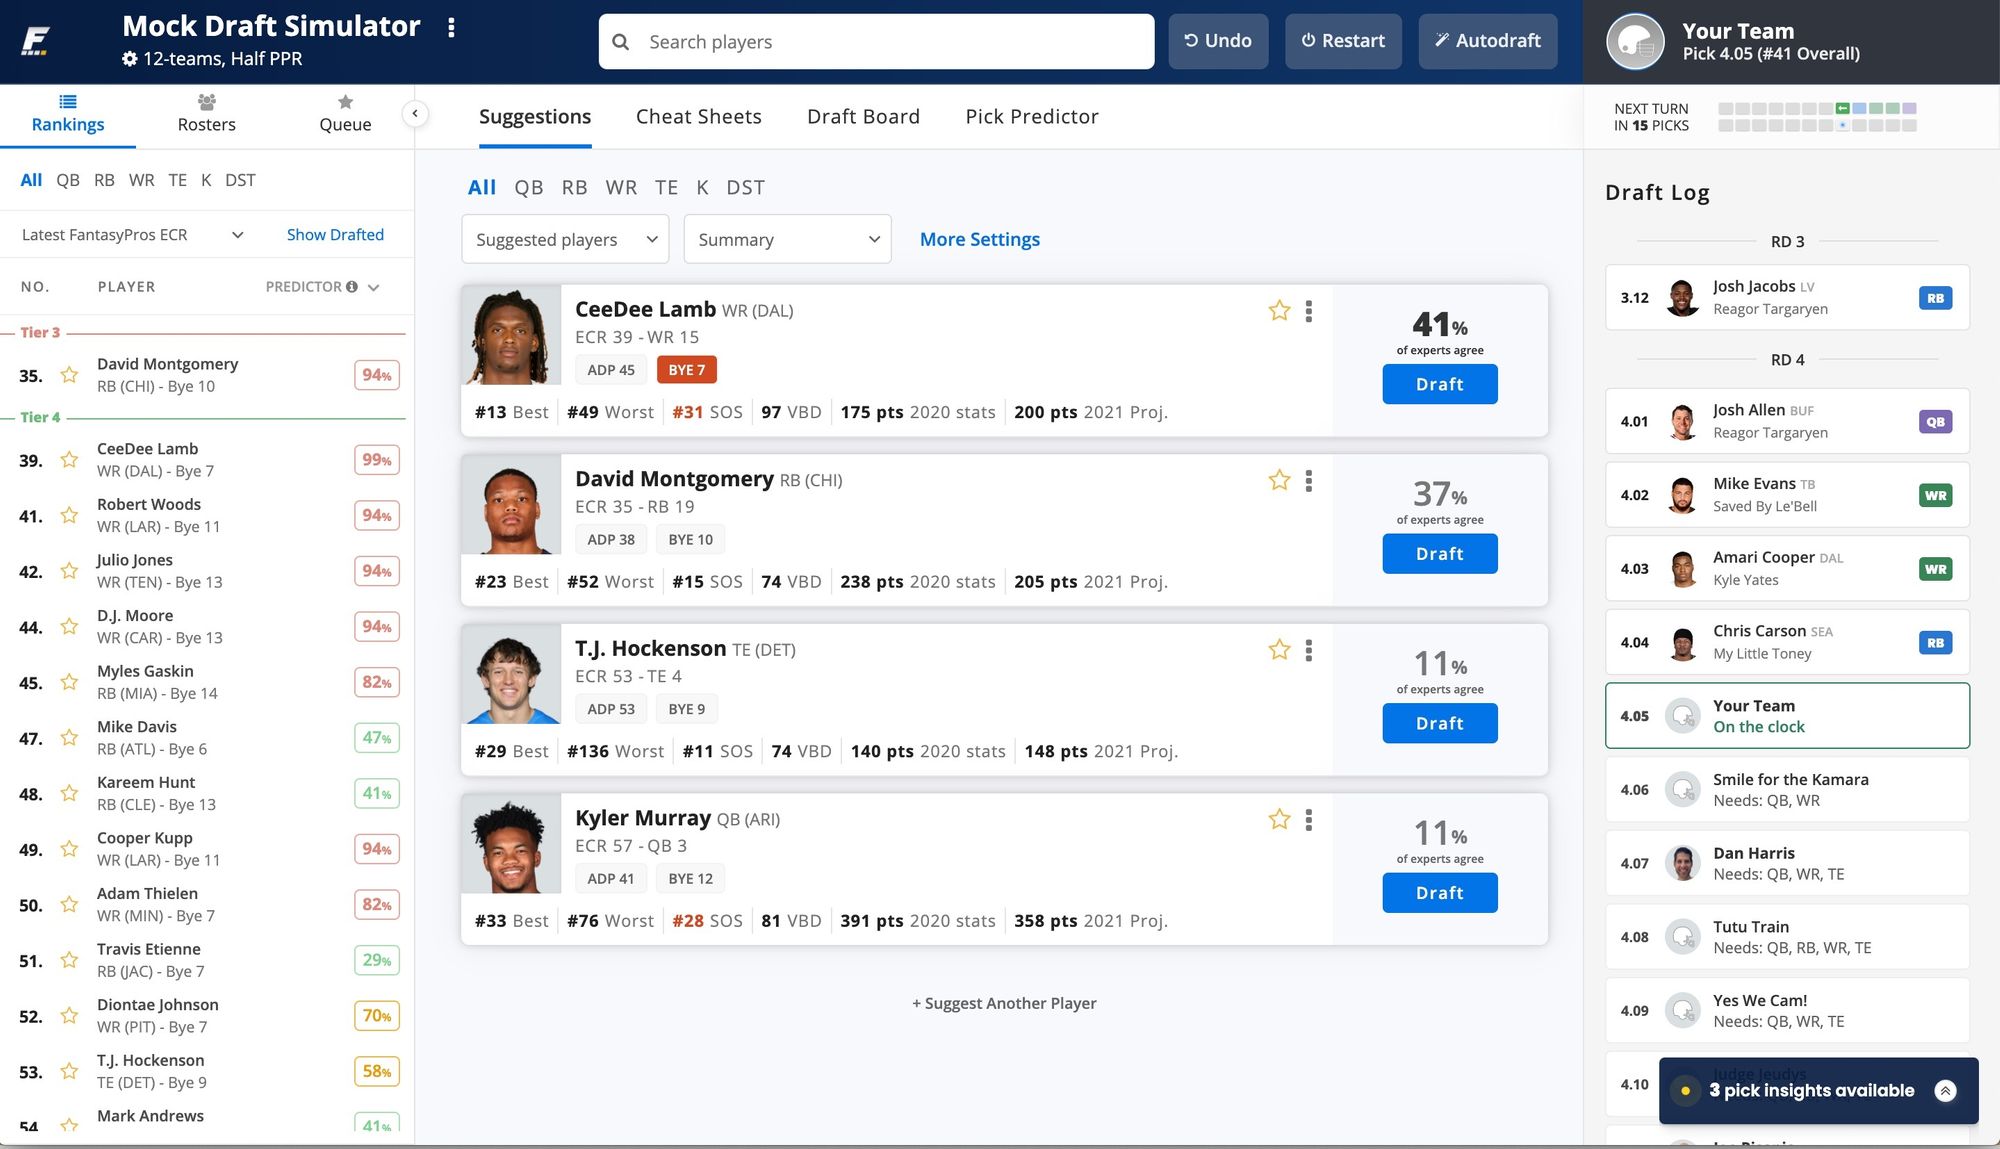Switch to the Cheat Sheets tab
Image resolution: width=2000 pixels, height=1149 pixels.
[698, 115]
